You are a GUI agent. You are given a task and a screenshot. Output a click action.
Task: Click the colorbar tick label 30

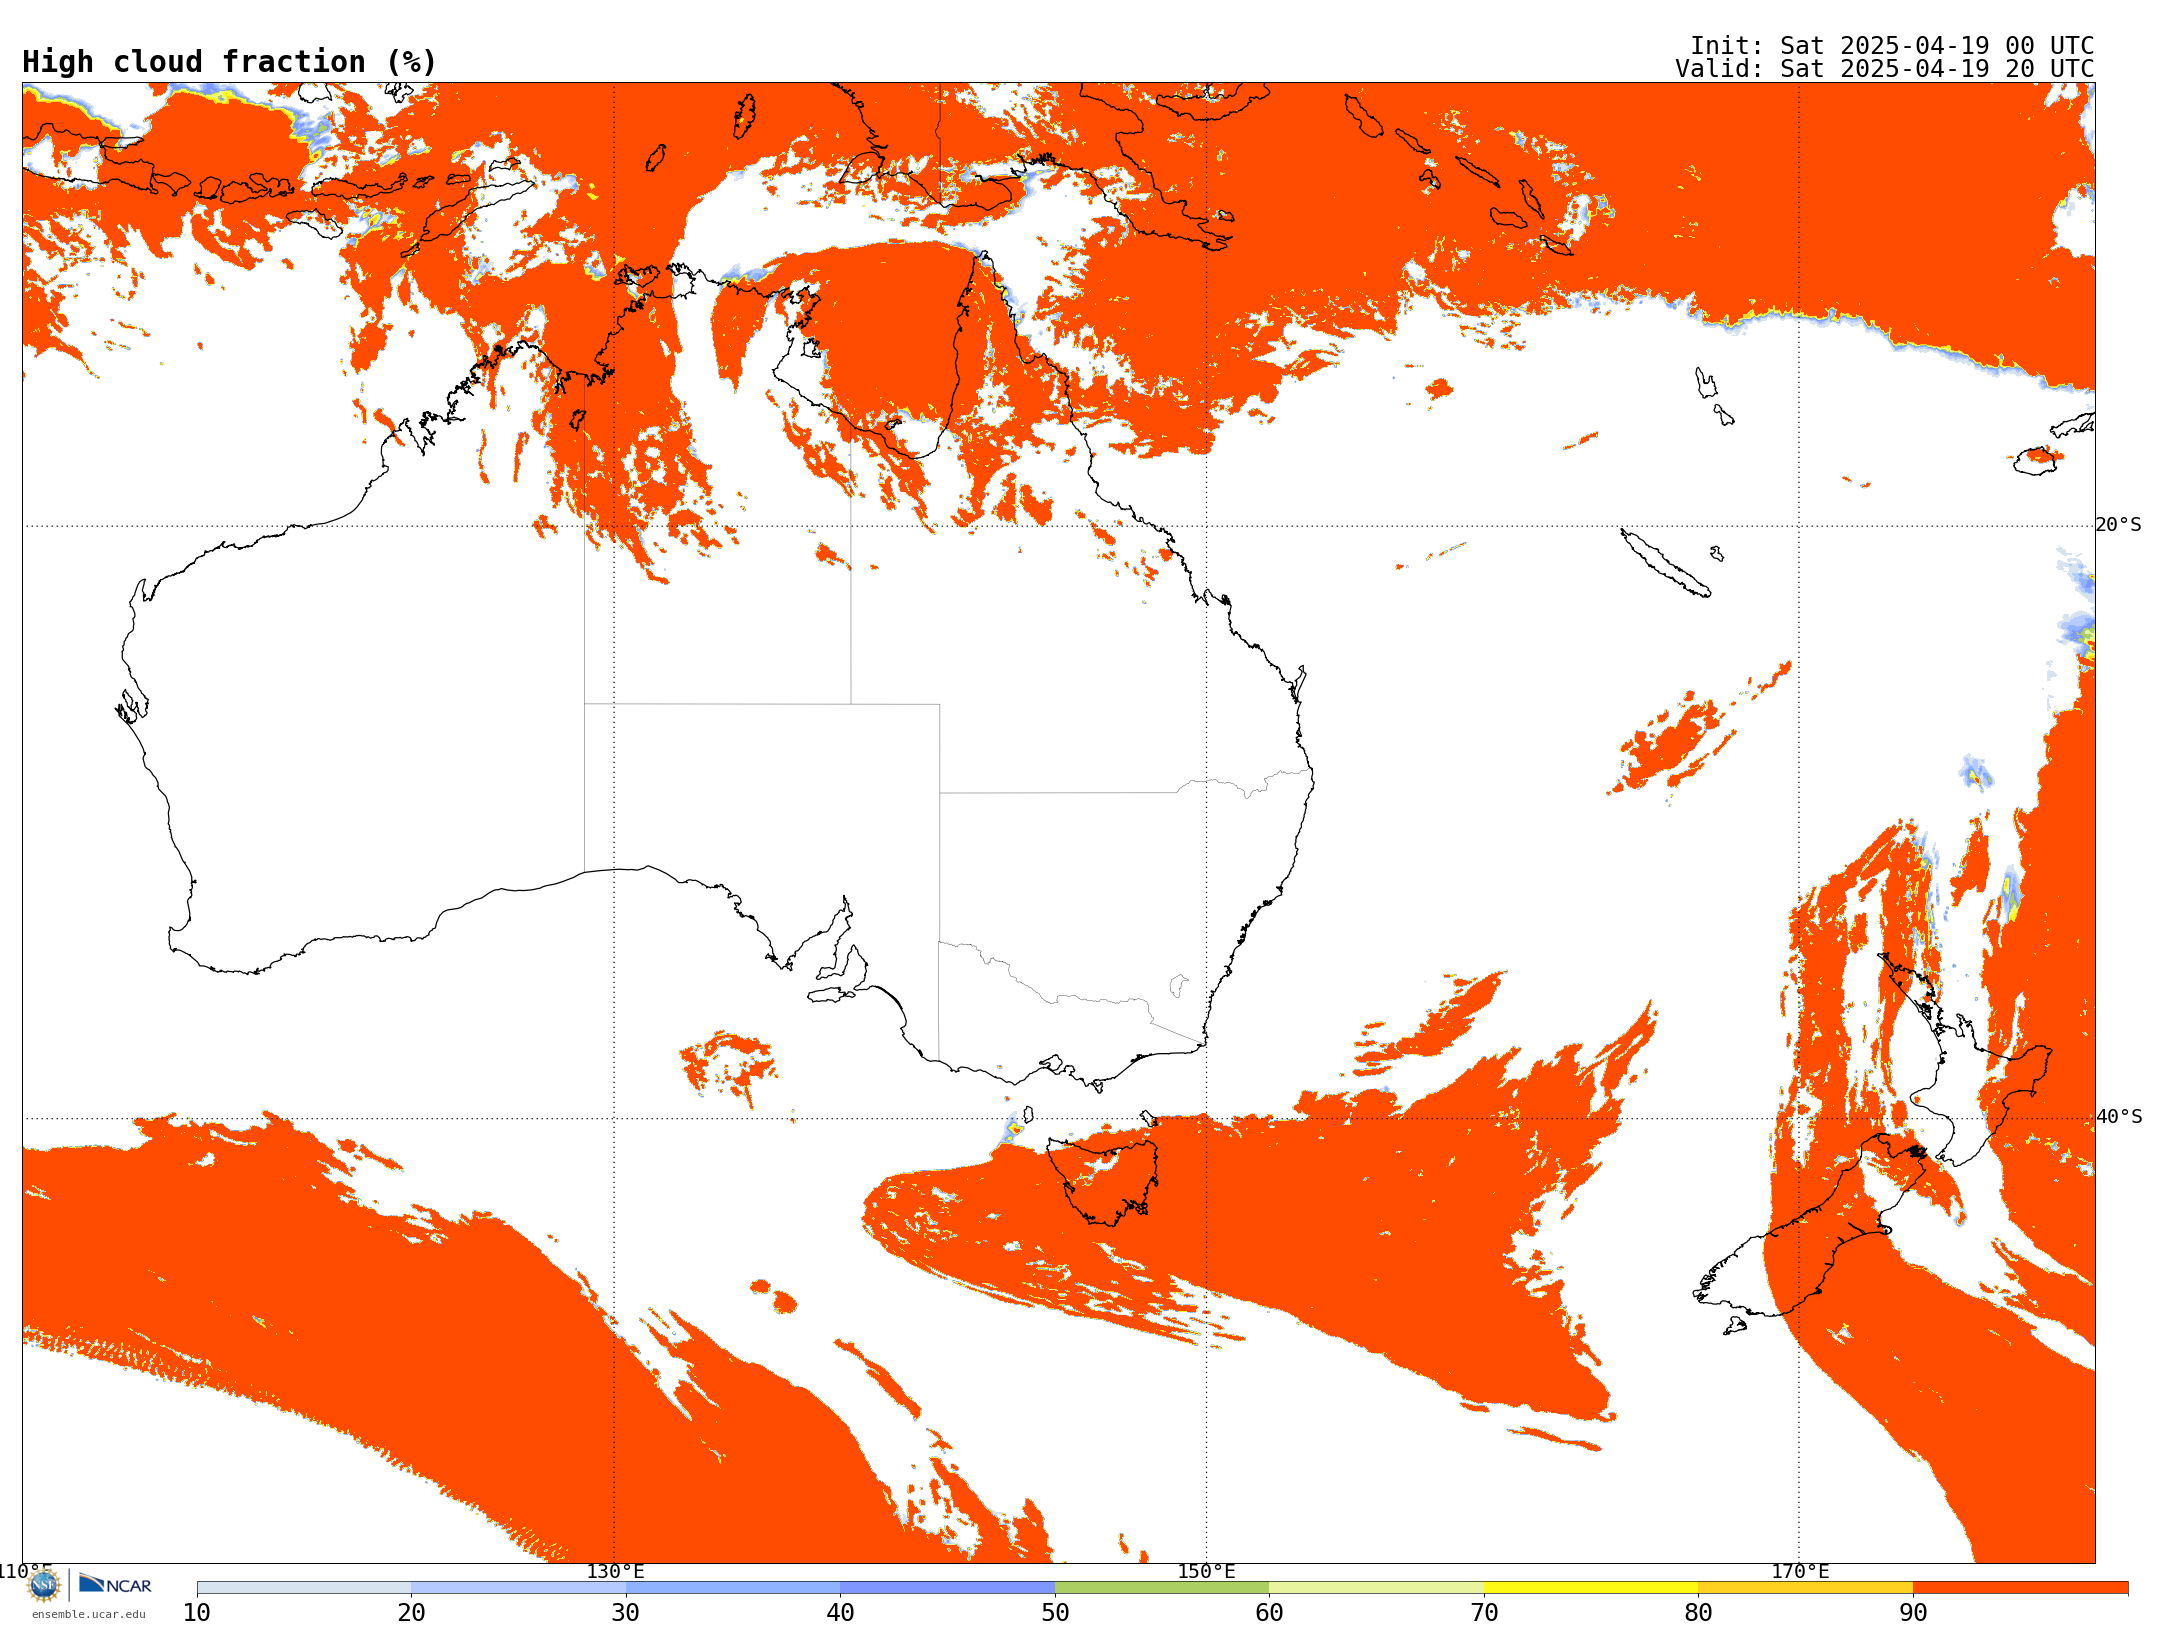tap(626, 1613)
